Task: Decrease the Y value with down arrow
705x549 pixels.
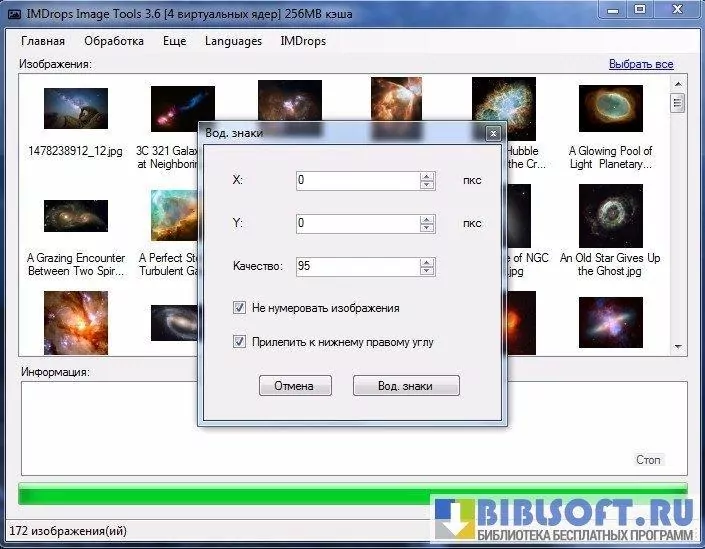Action: coord(427,228)
